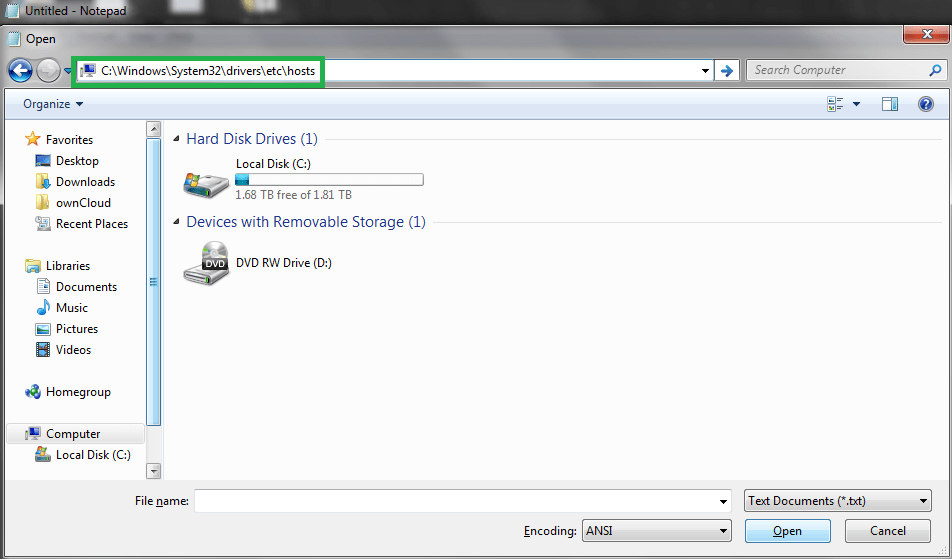Select Homegroup in navigation pane
This screenshot has height=559, width=952.
point(78,392)
